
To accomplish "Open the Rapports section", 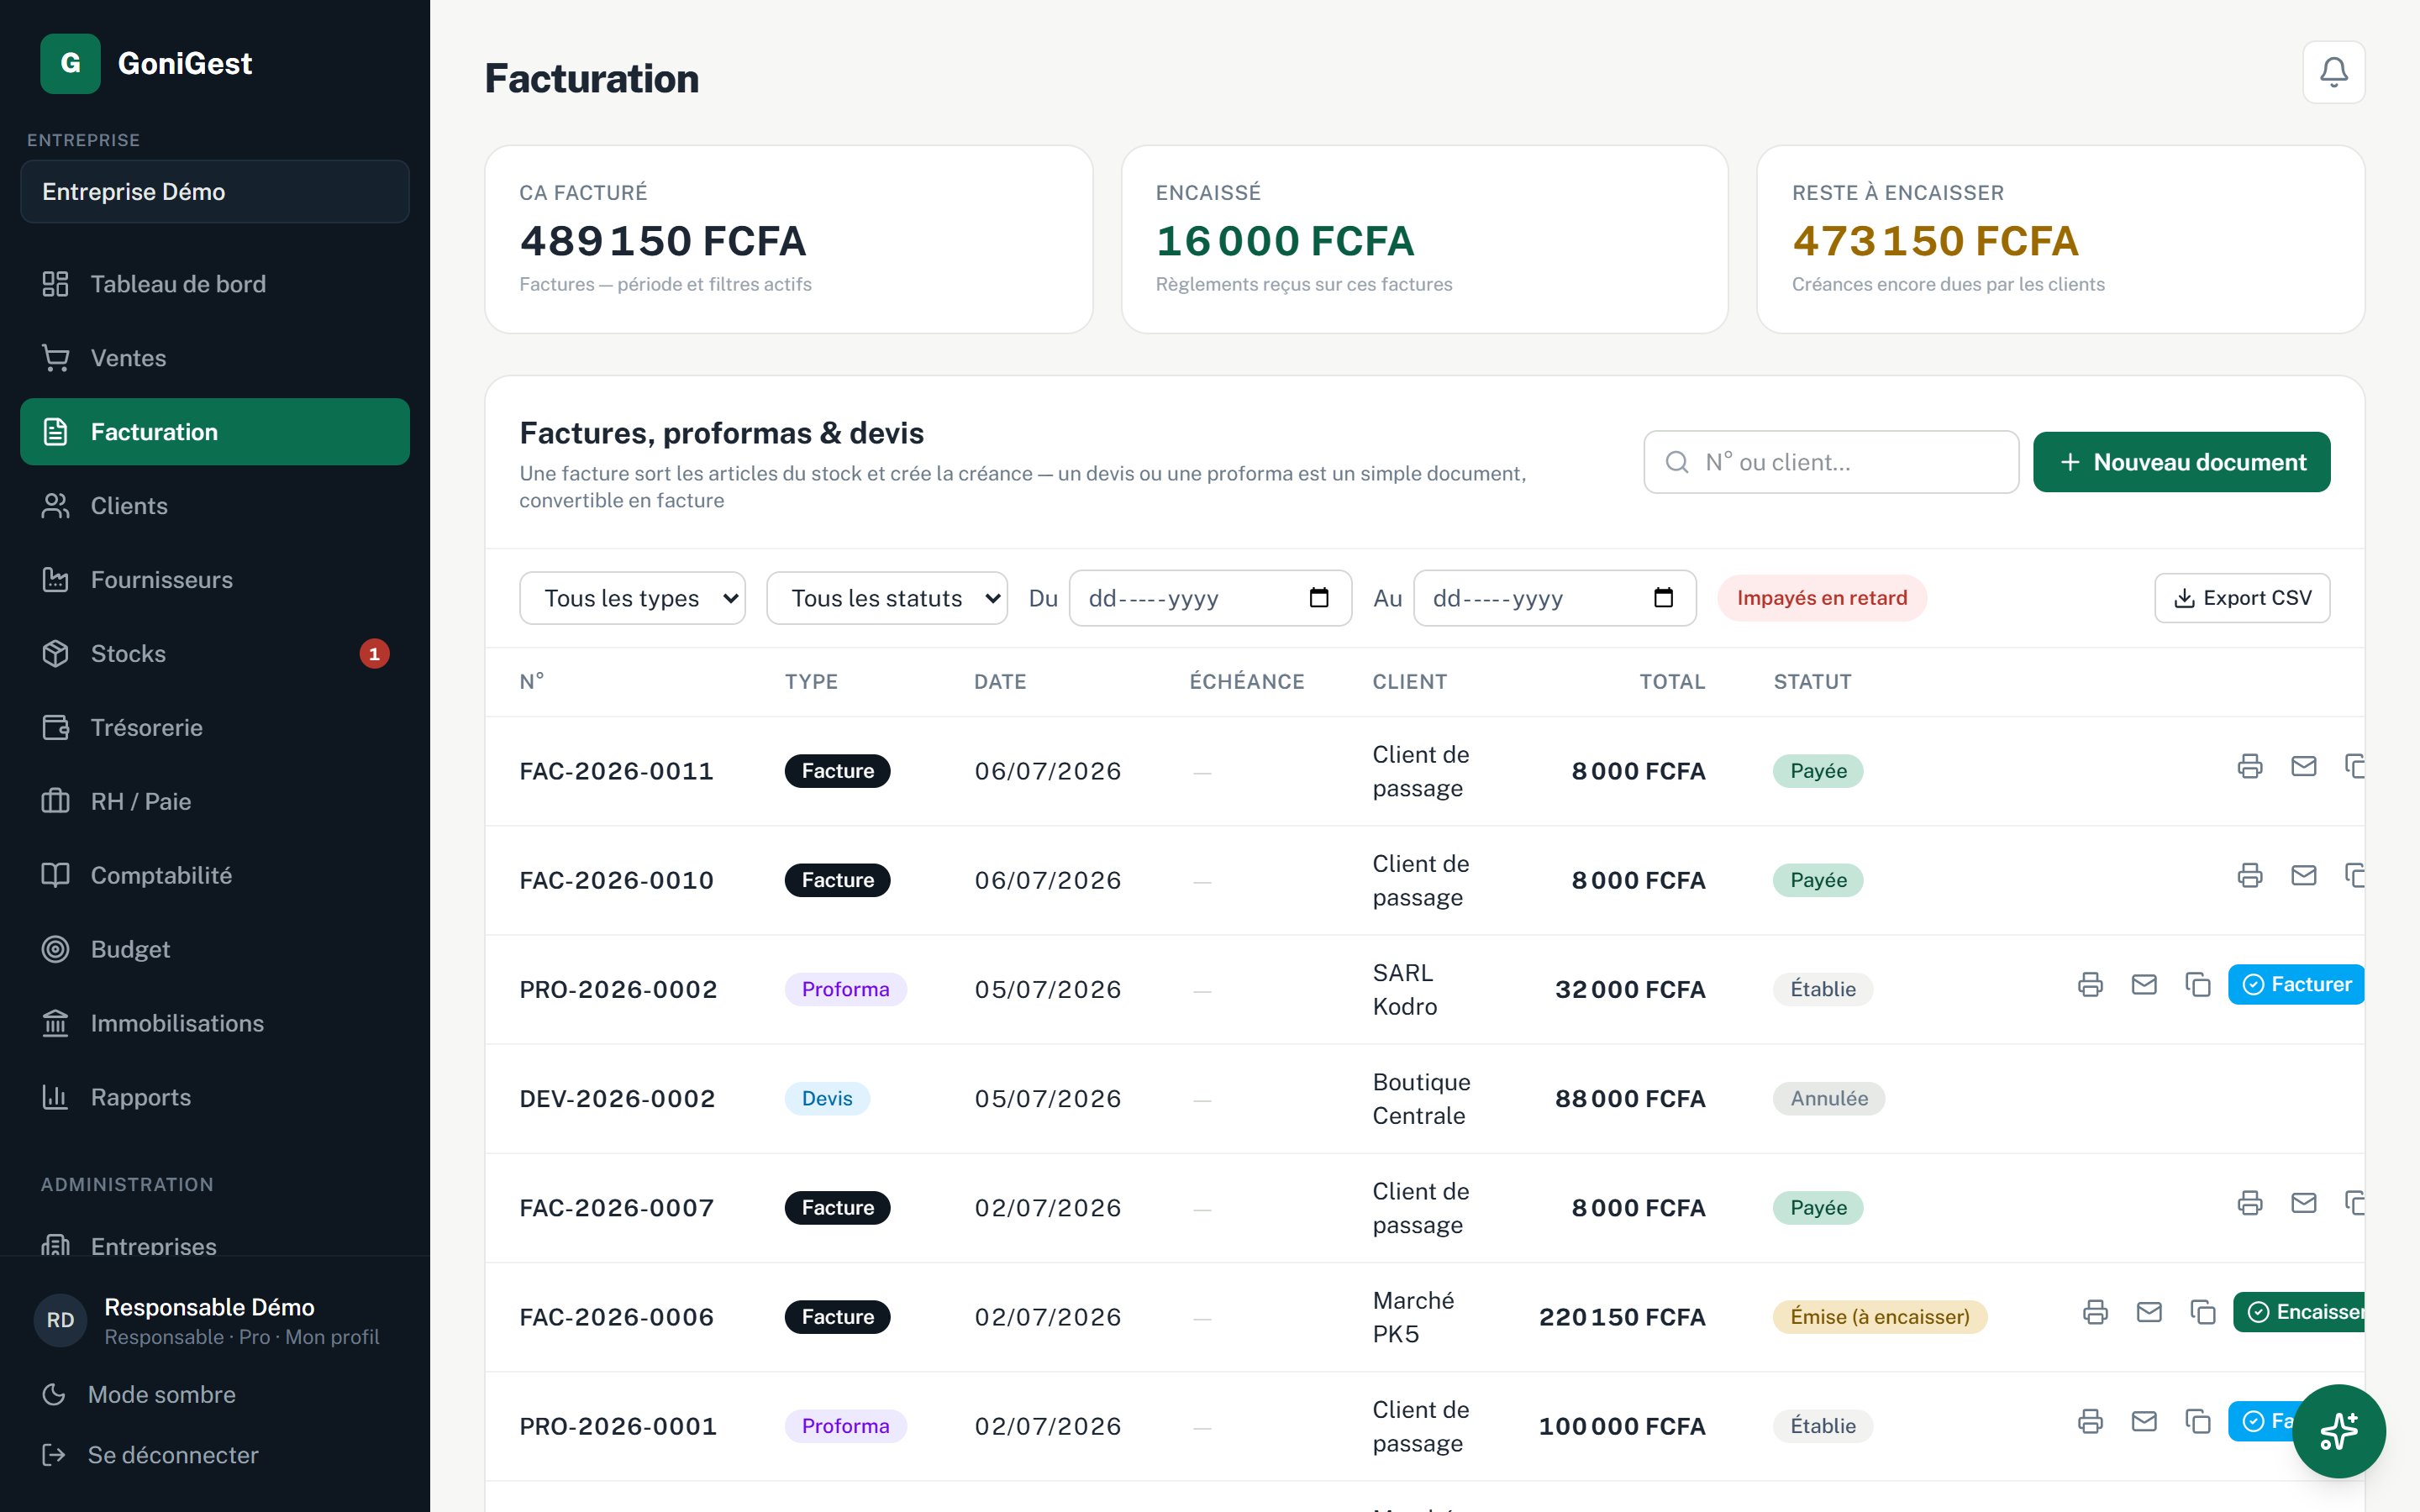I will click(215, 1097).
